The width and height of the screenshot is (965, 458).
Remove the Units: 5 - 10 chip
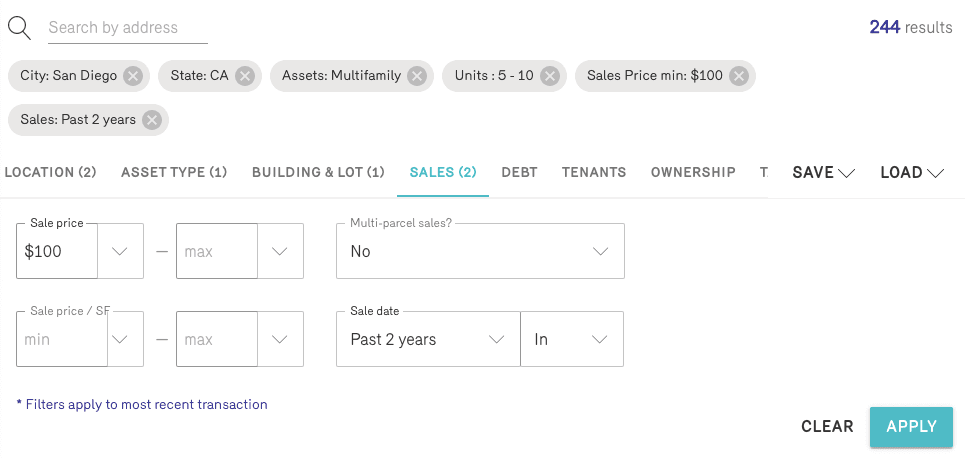click(x=550, y=76)
